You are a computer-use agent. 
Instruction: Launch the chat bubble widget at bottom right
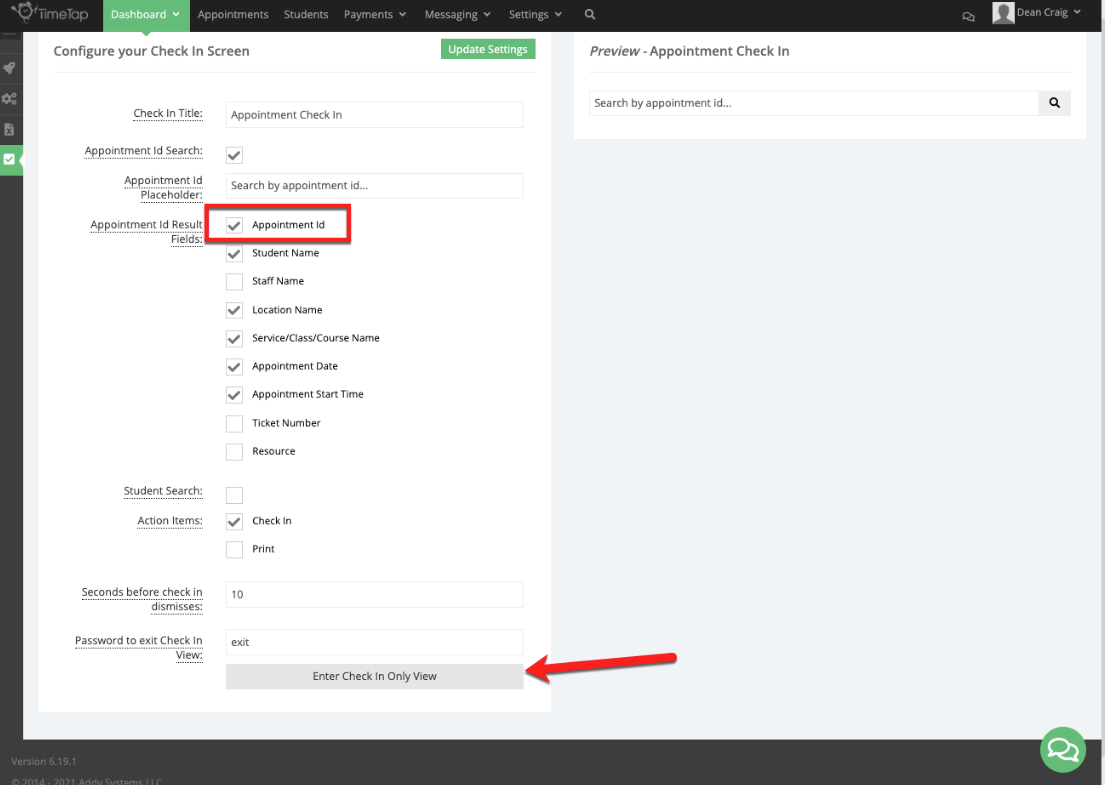click(x=1062, y=749)
